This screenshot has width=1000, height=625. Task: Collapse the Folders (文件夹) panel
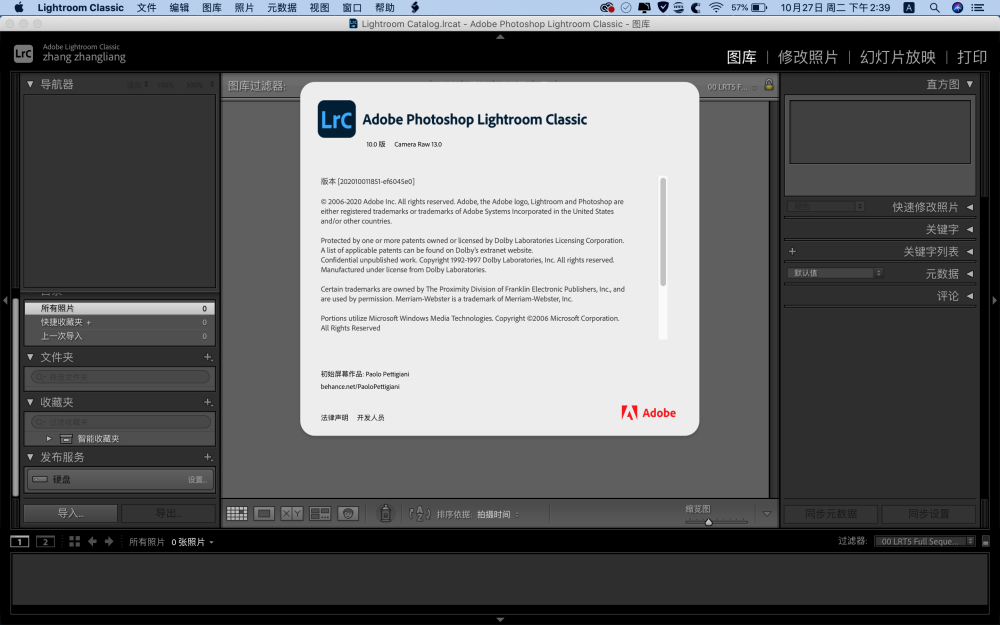click(x=30, y=357)
